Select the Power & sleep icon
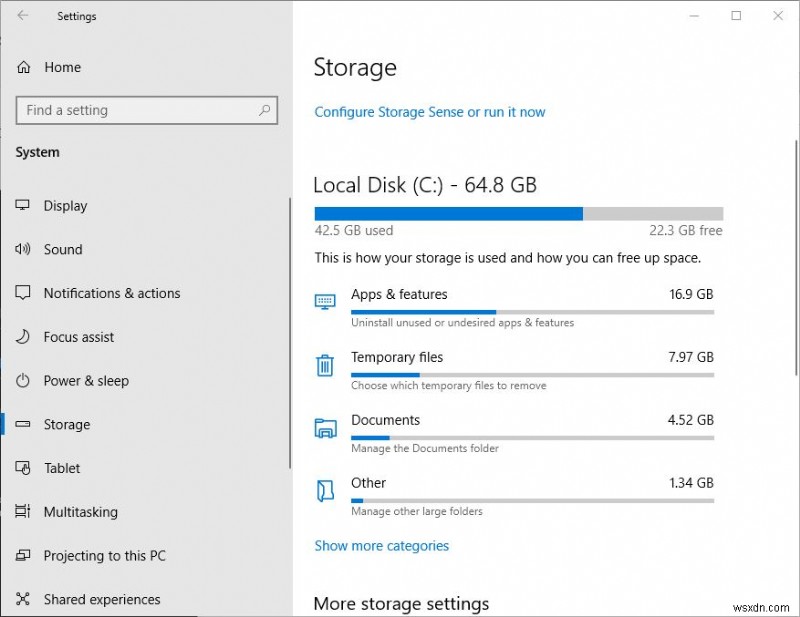This screenshot has width=800, height=617. point(22,381)
